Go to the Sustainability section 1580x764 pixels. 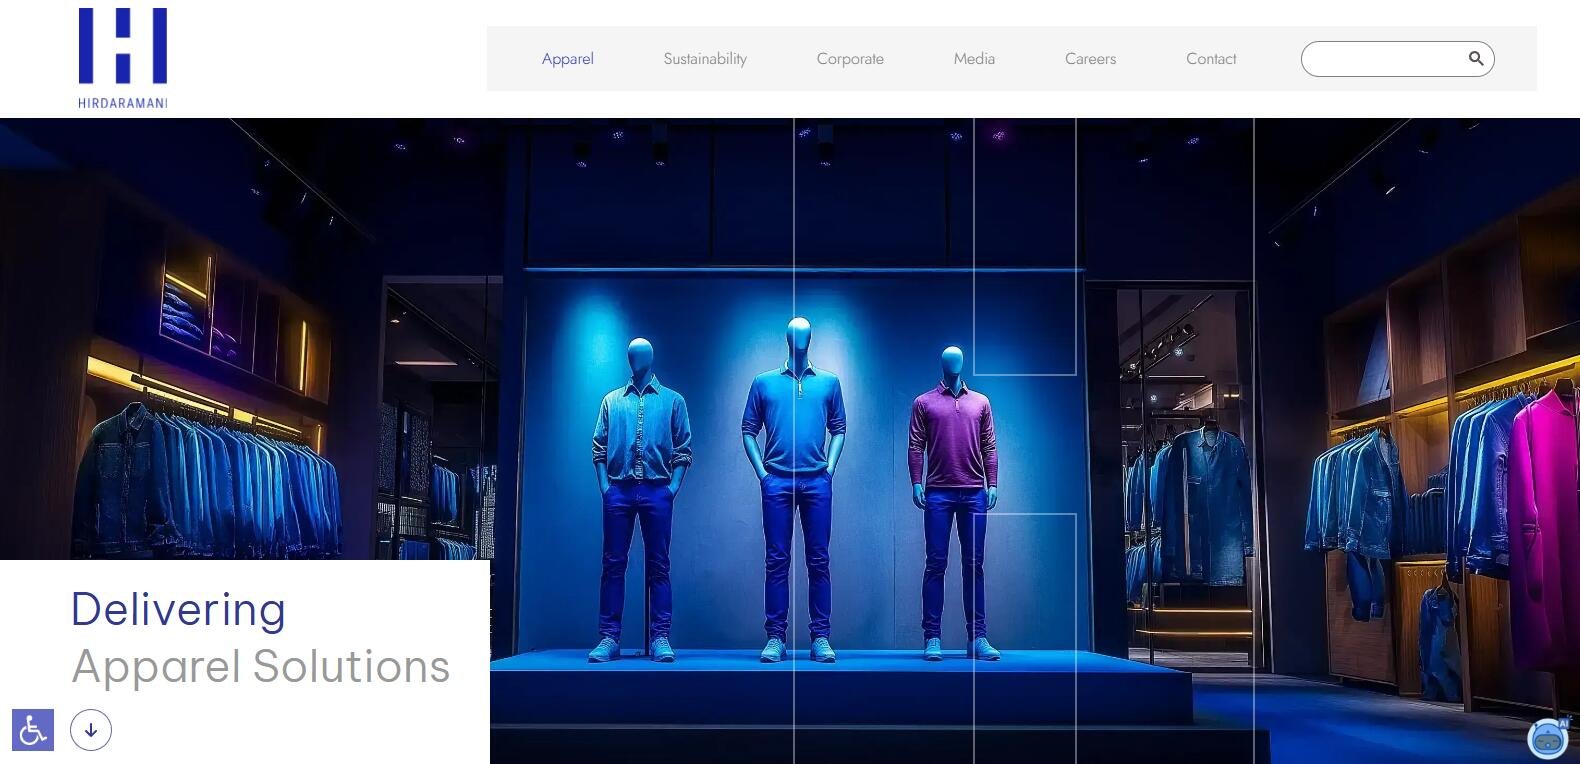(x=705, y=59)
